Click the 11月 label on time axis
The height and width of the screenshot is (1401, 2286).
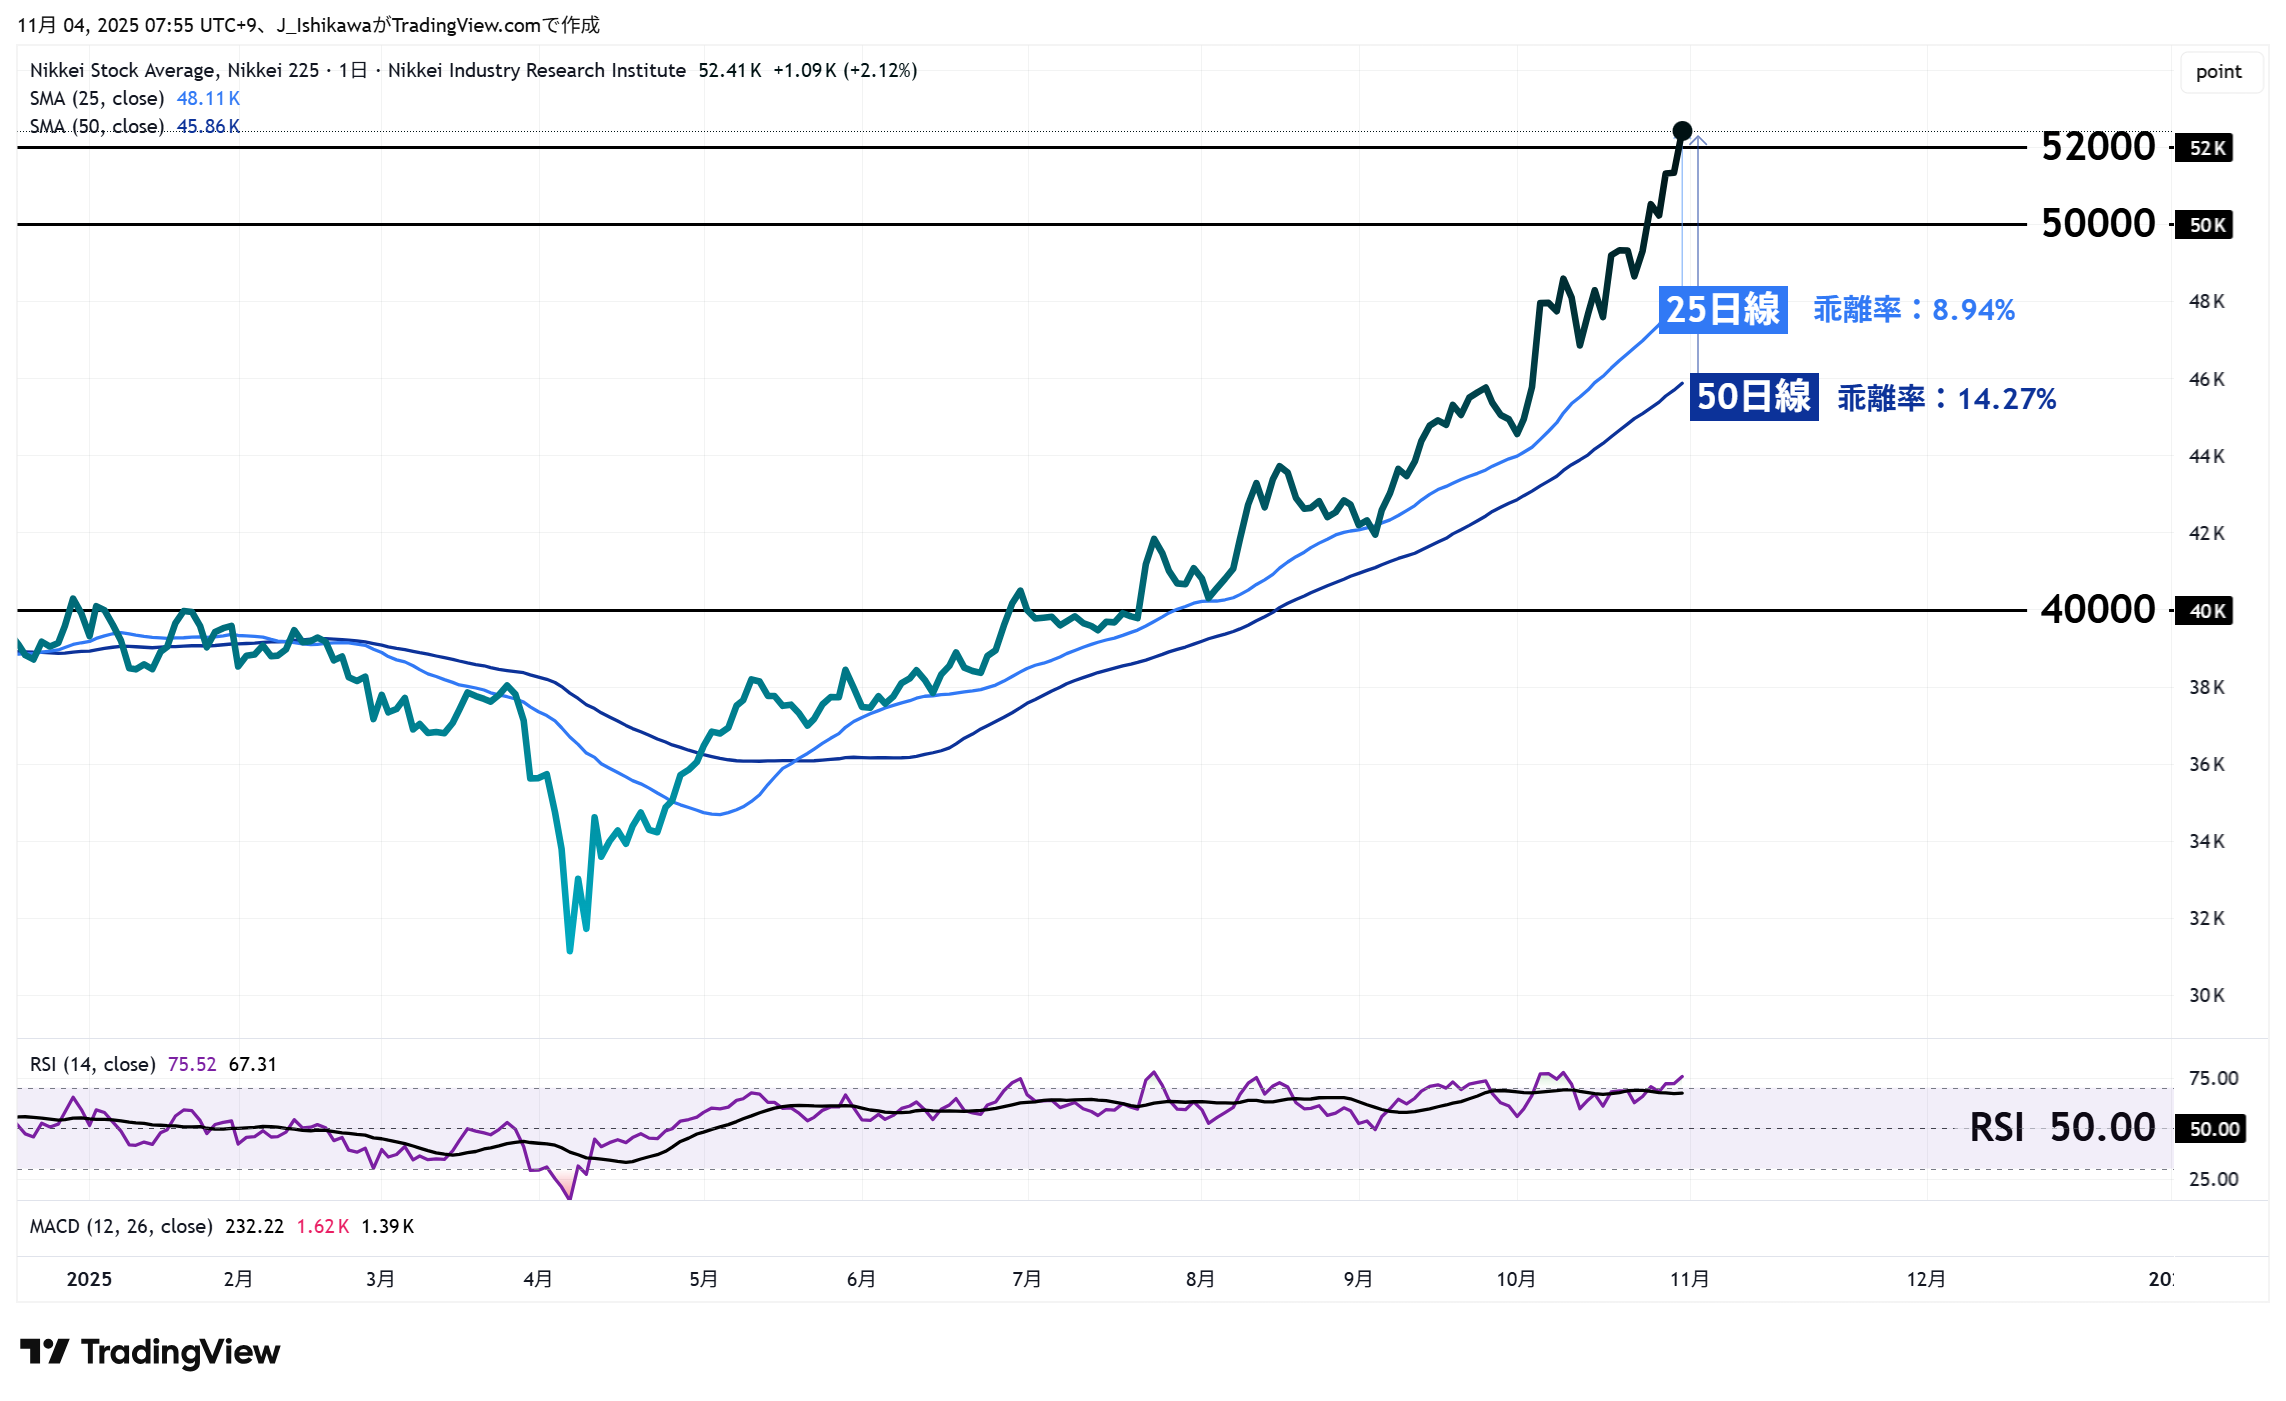pos(1689,1279)
